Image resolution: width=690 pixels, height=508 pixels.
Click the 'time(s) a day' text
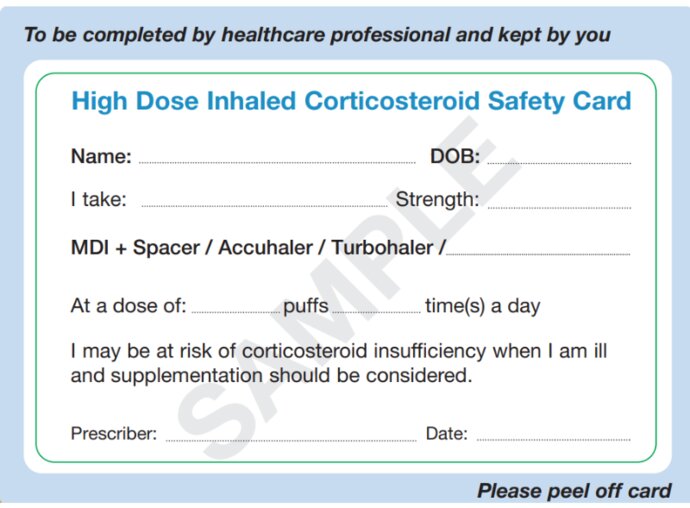(483, 306)
